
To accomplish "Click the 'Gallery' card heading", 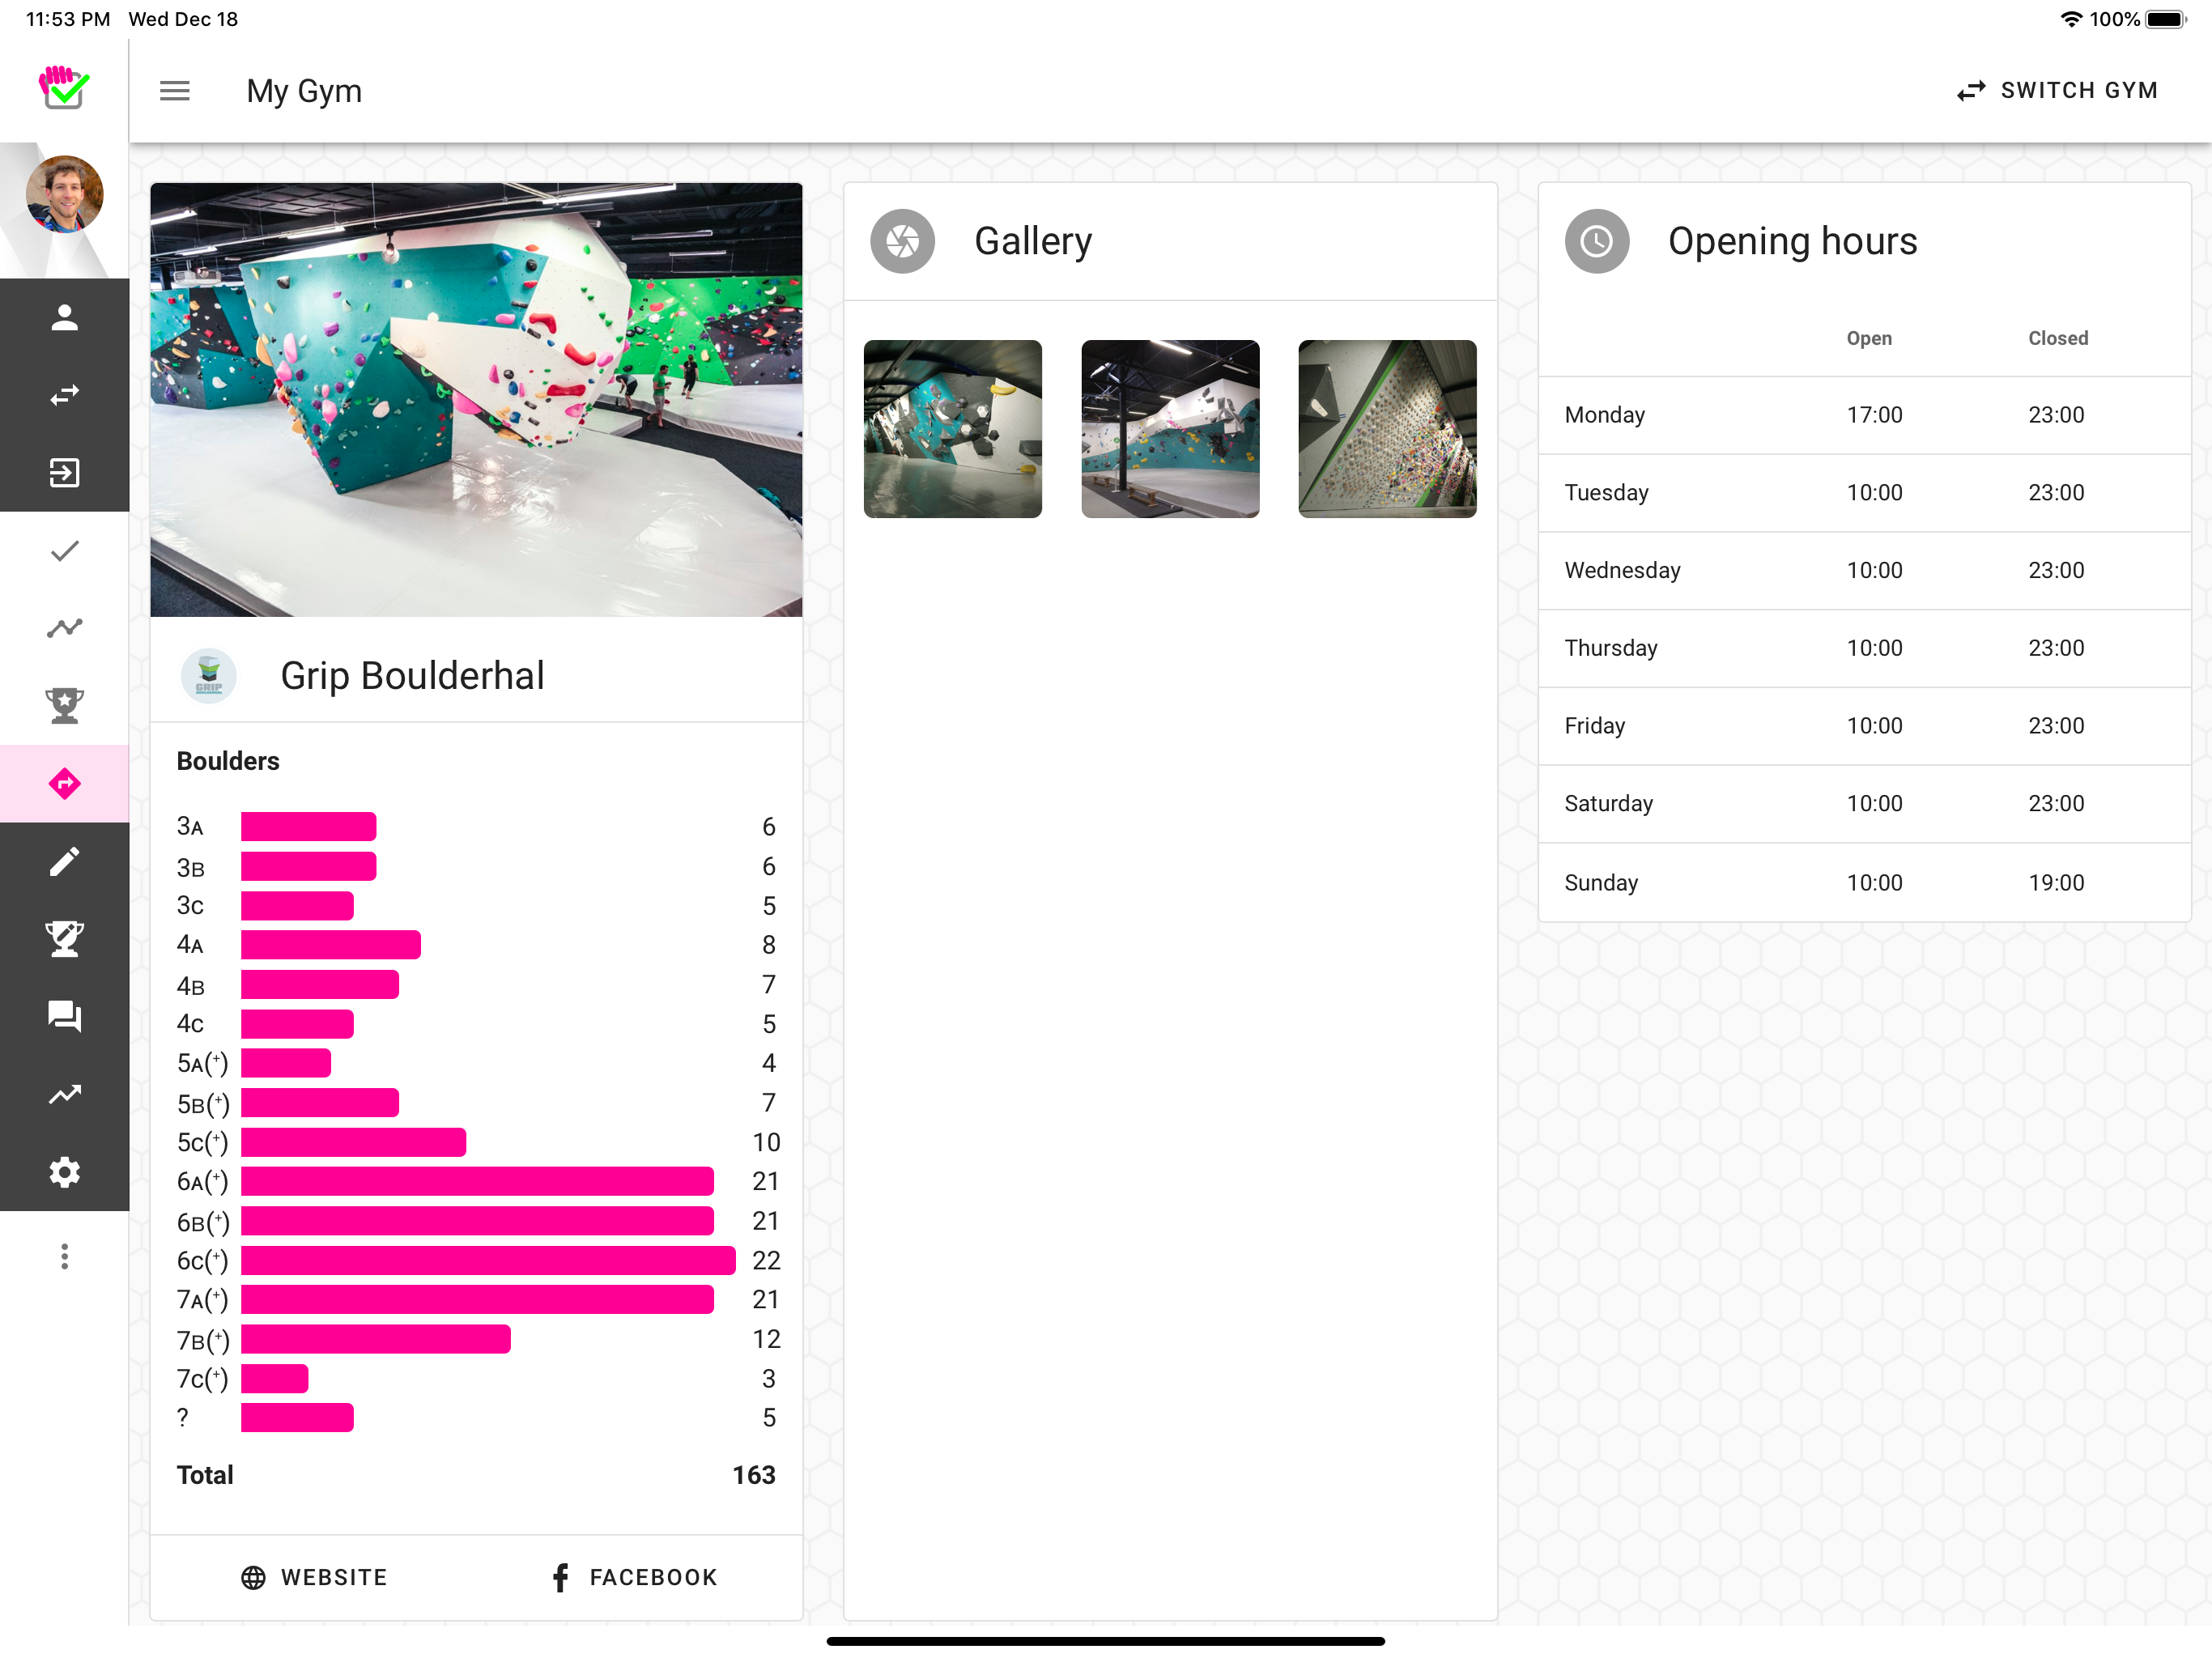I will 1033,241.
